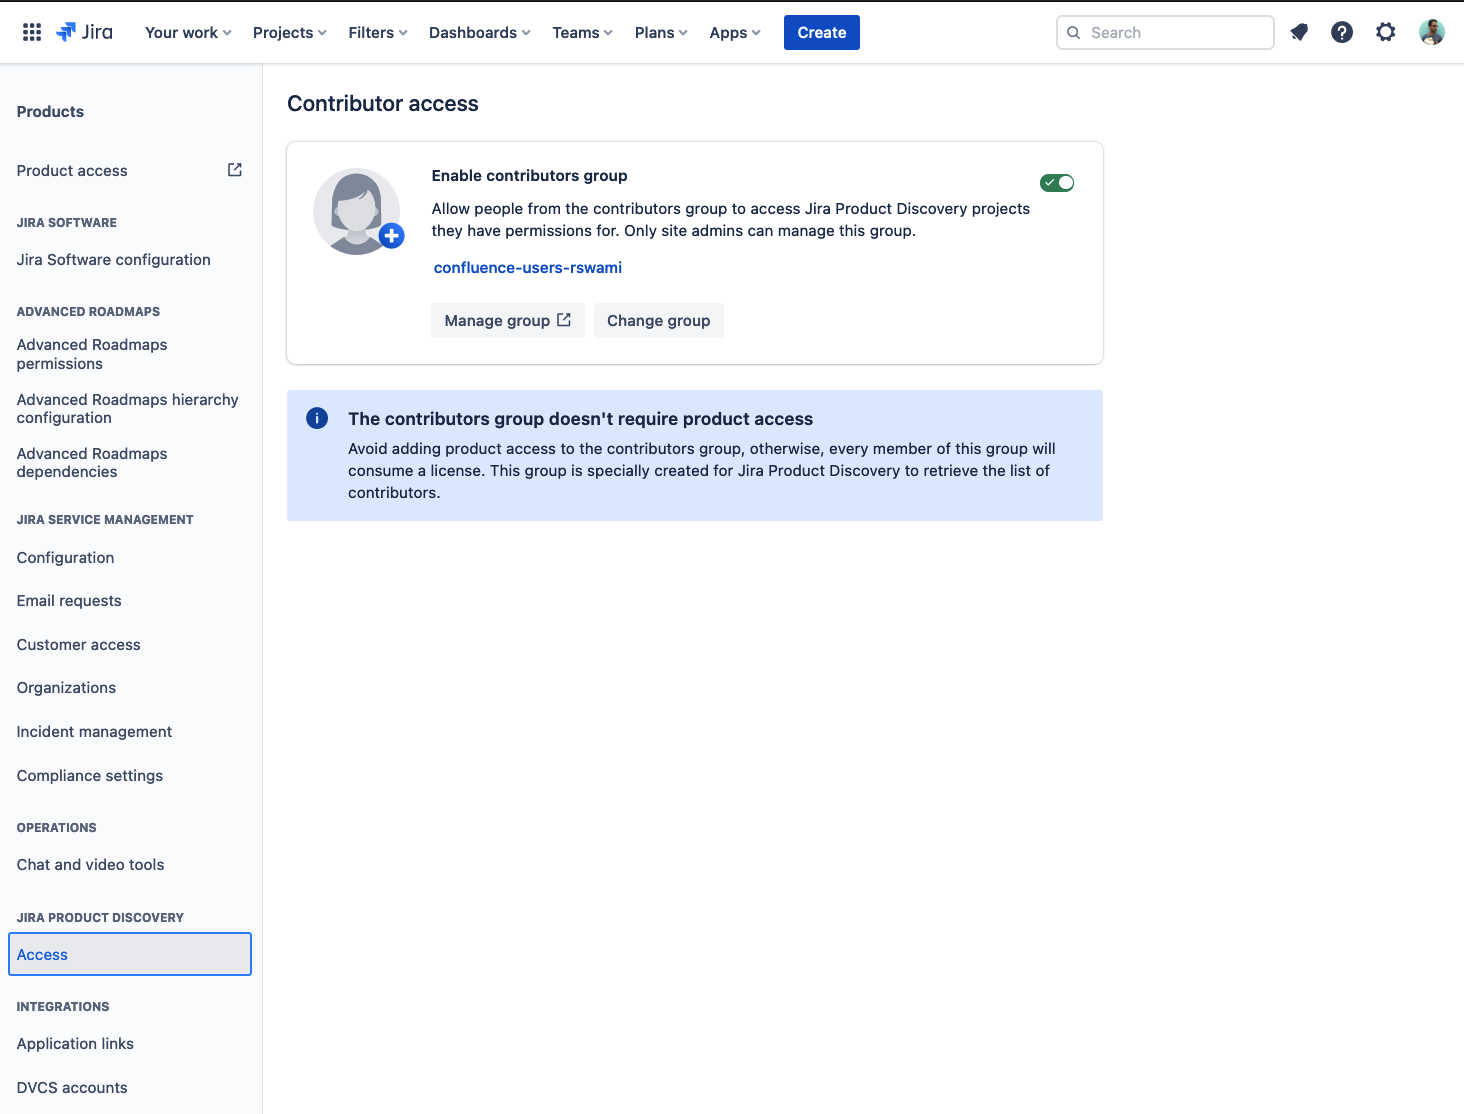
Task: Open notifications via the megaphone icon
Action: click(x=1298, y=32)
